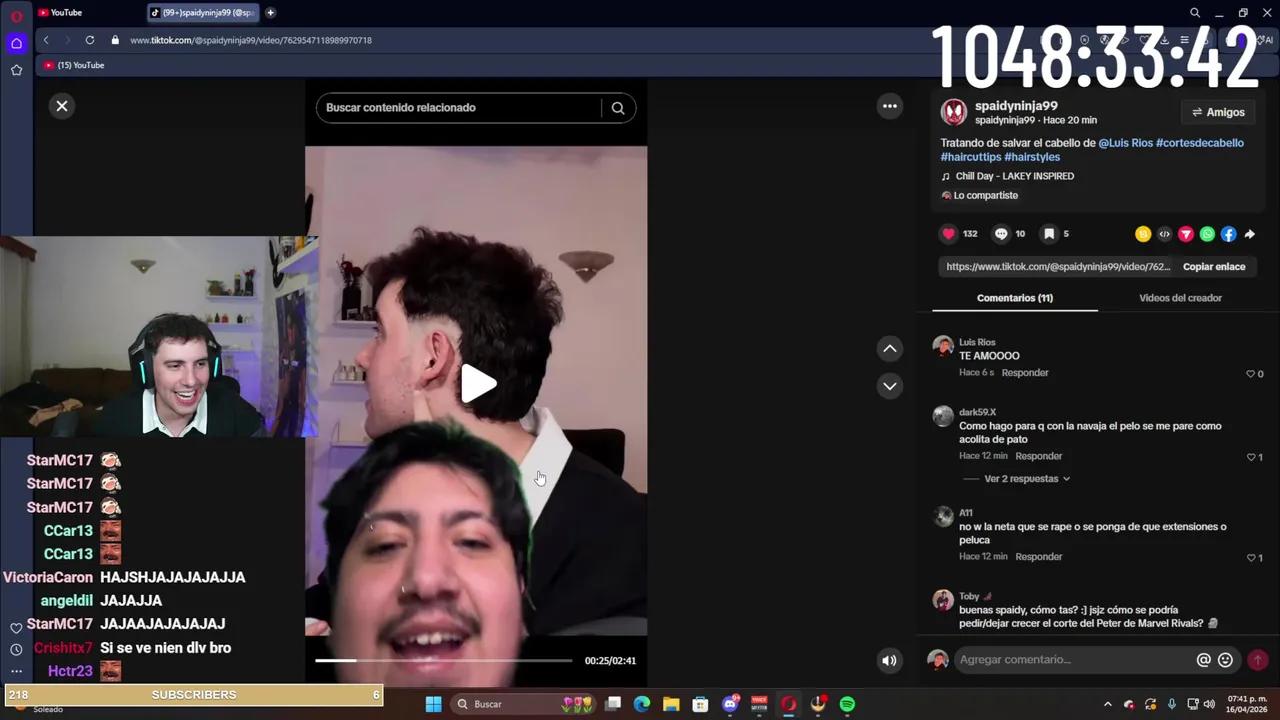Send to friends with red paper-plane icon
This screenshot has height=720, width=1280.
[1186, 234]
